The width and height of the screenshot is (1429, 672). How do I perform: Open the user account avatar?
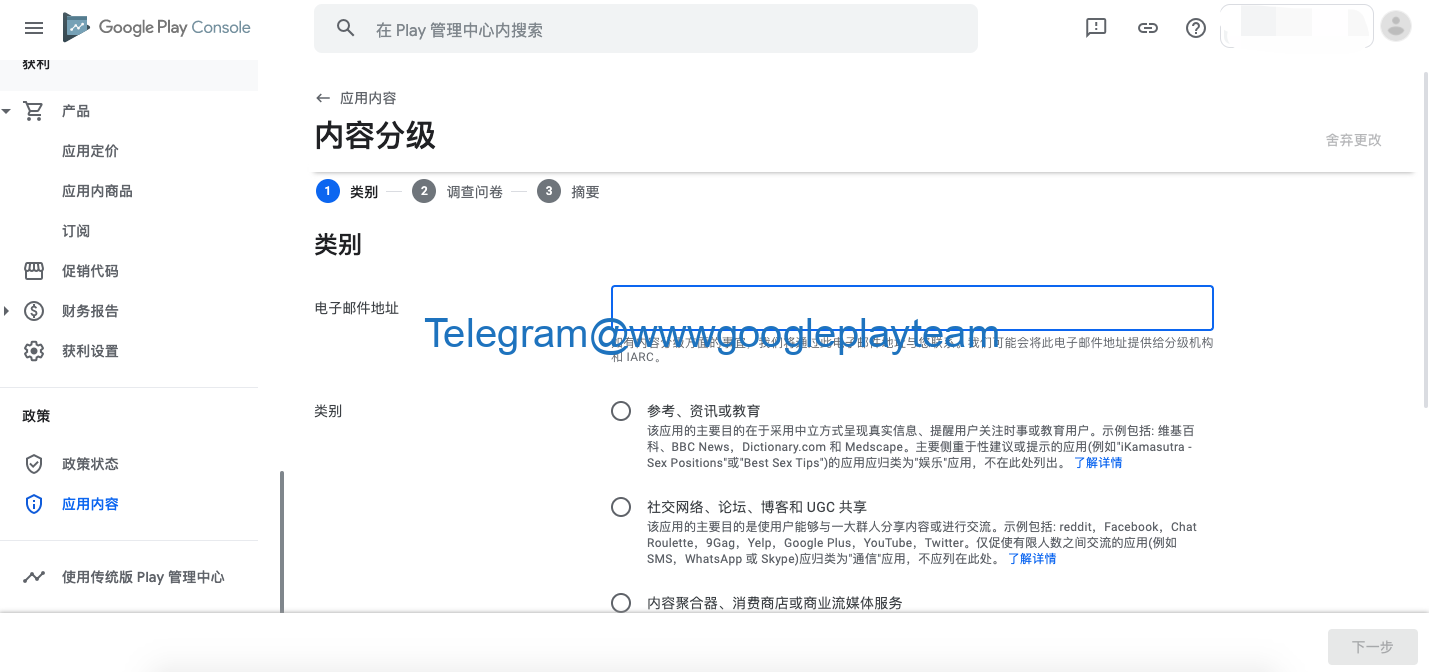(x=1395, y=26)
